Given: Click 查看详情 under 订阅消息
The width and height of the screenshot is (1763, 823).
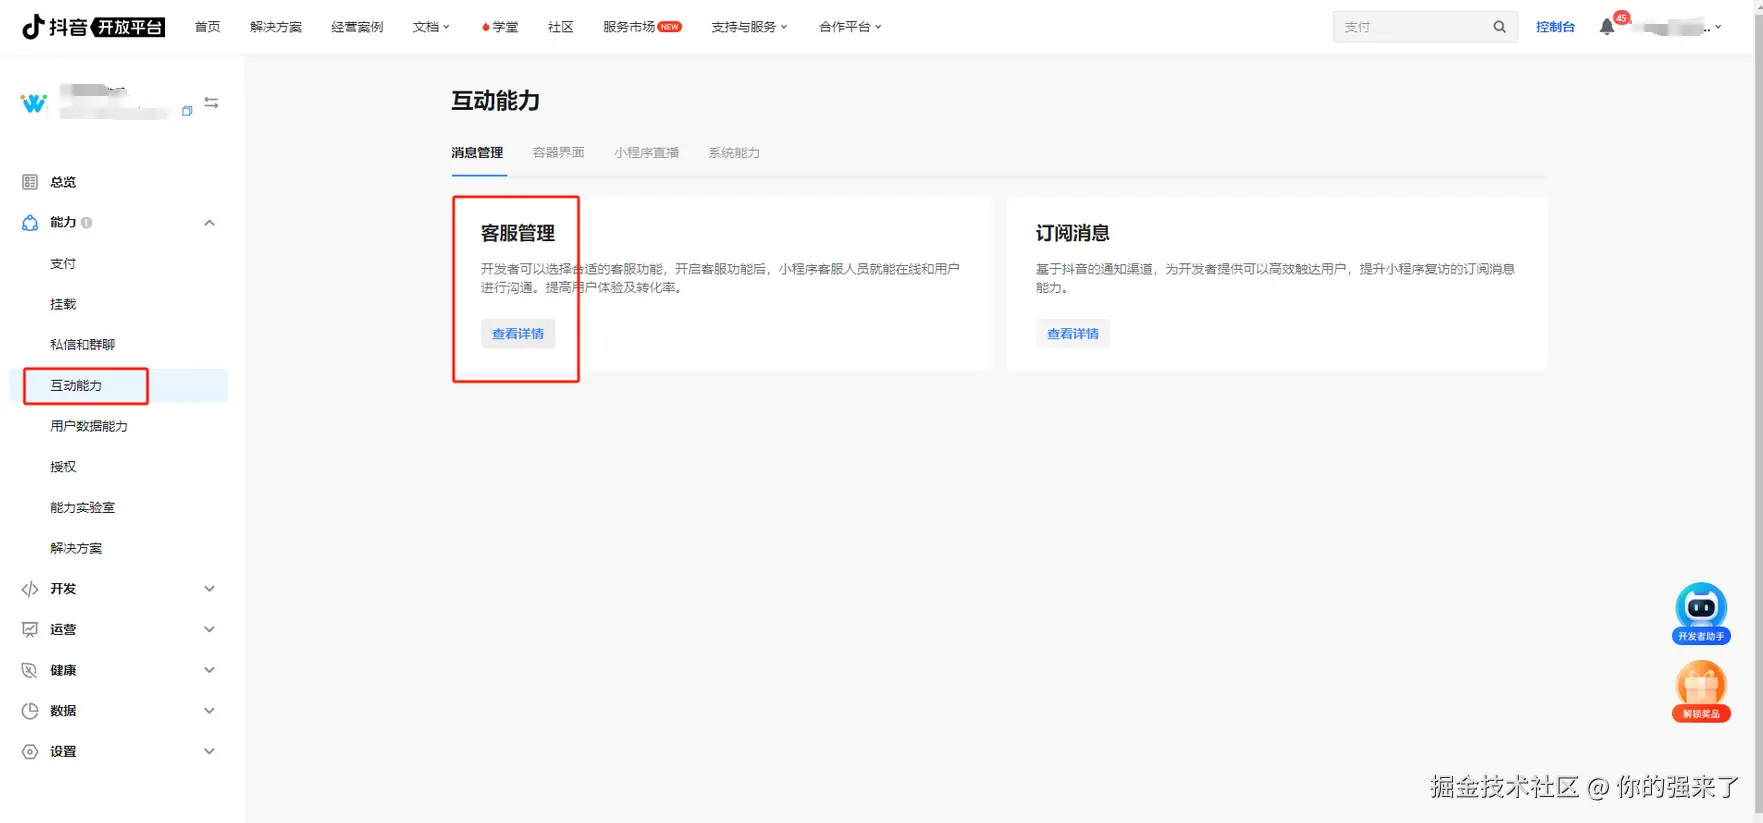Looking at the screenshot, I should (x=1073, y=334).
